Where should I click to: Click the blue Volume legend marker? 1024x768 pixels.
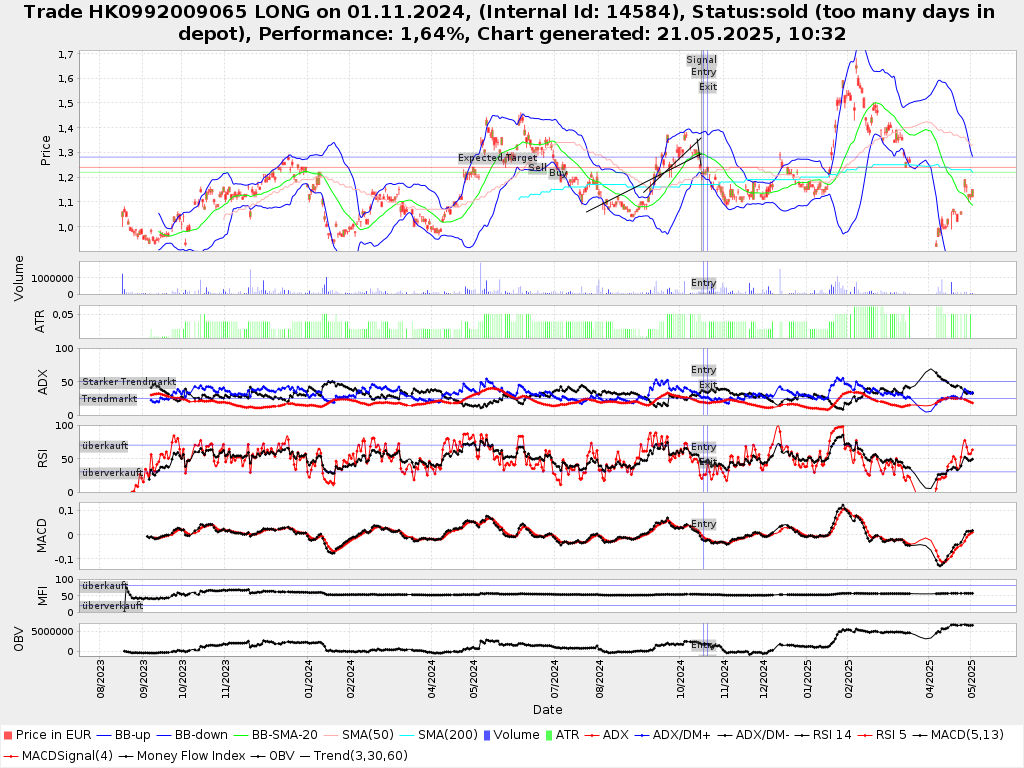coord(486,735)
